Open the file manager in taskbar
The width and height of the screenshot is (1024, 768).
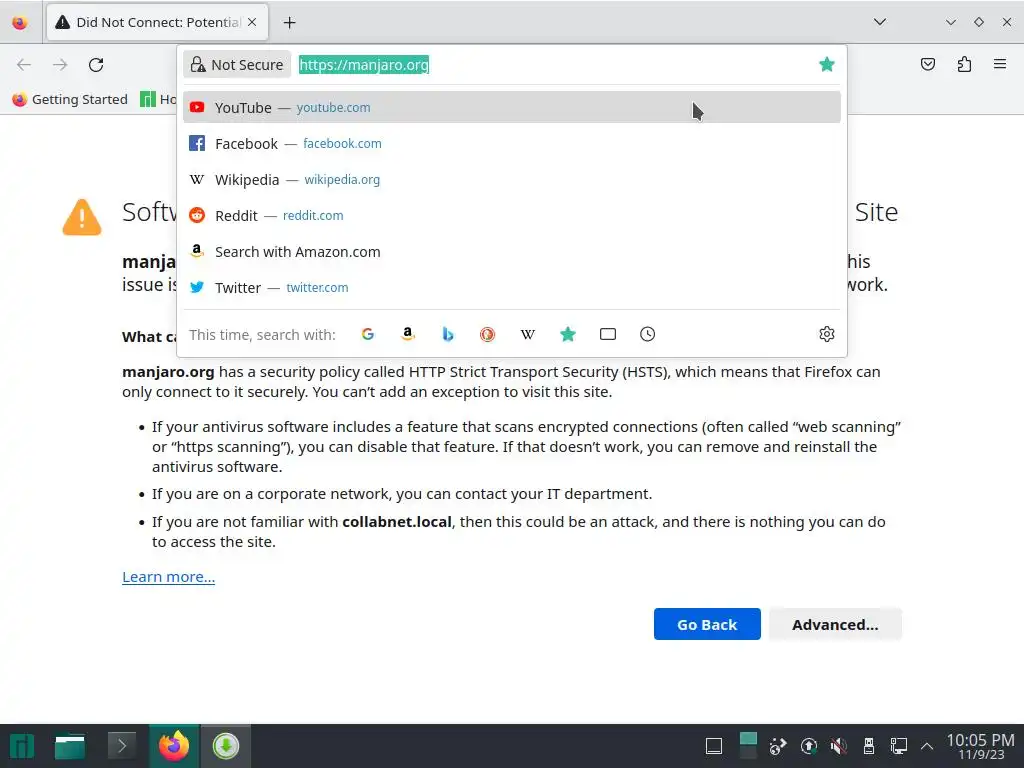(70, 746)
